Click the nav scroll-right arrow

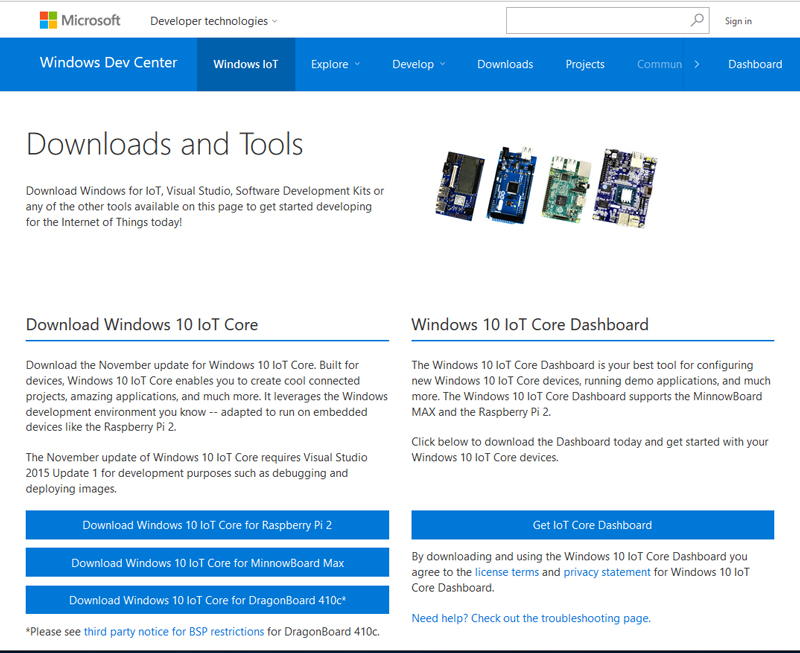point(696,64)
